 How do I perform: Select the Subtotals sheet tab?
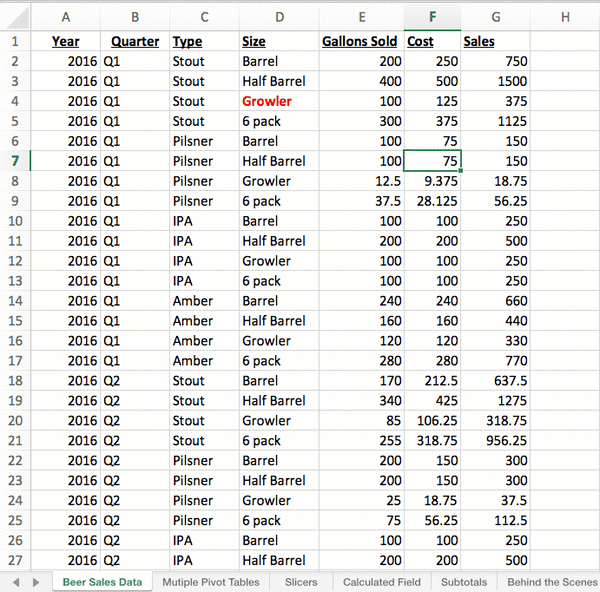pyautogui.click(x=464, y=582)
